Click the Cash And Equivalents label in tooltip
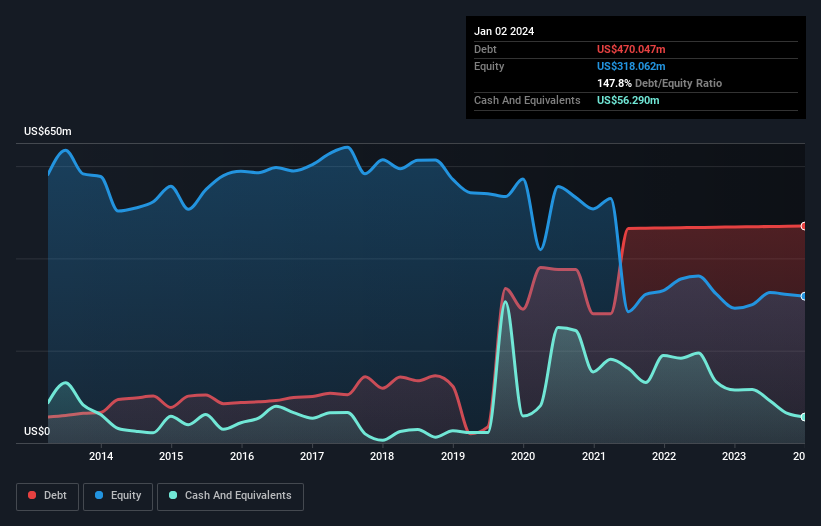The image size is (821, 526). tap(527, 100)
